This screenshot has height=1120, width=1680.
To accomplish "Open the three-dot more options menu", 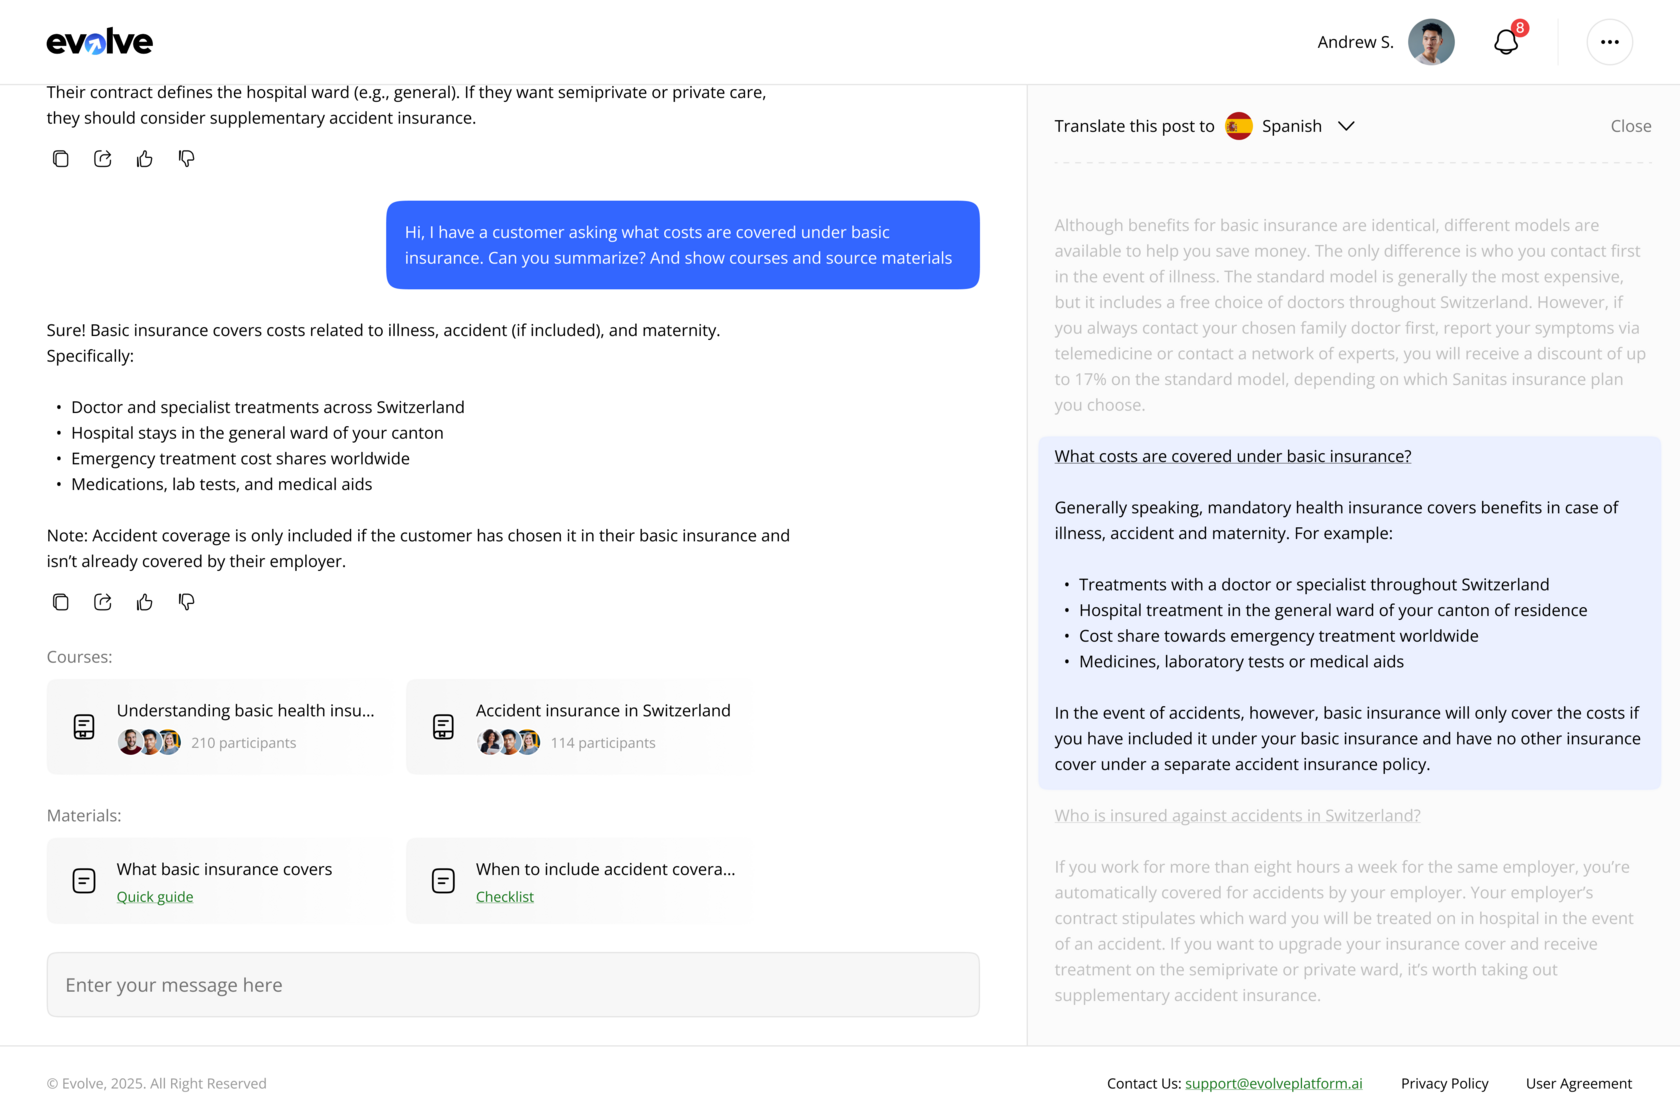I will click(x=1609, y=42).
